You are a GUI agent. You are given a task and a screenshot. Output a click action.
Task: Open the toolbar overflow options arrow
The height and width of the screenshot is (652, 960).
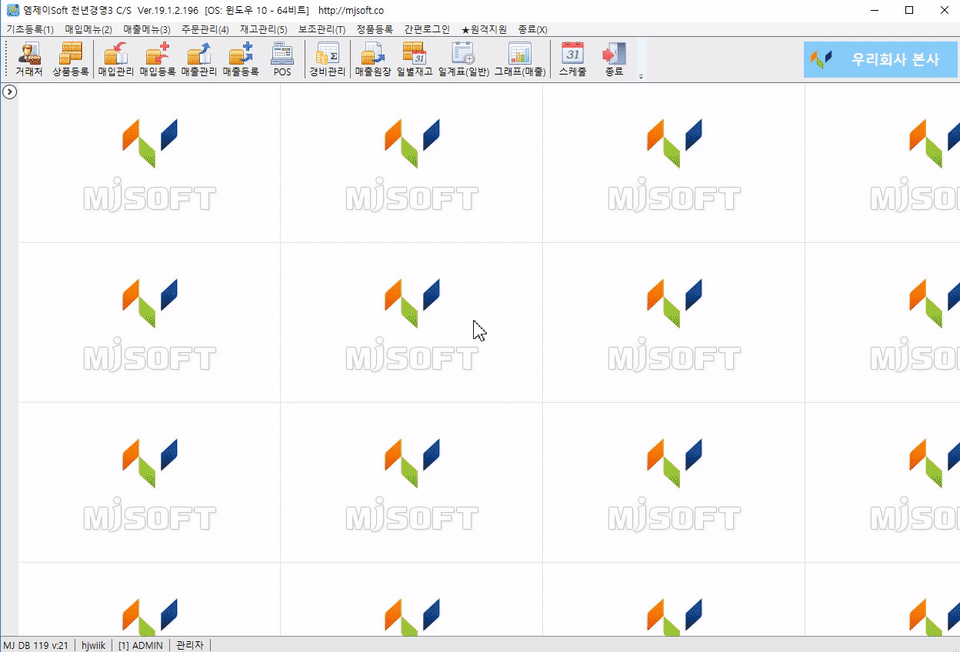coord(641,77)
